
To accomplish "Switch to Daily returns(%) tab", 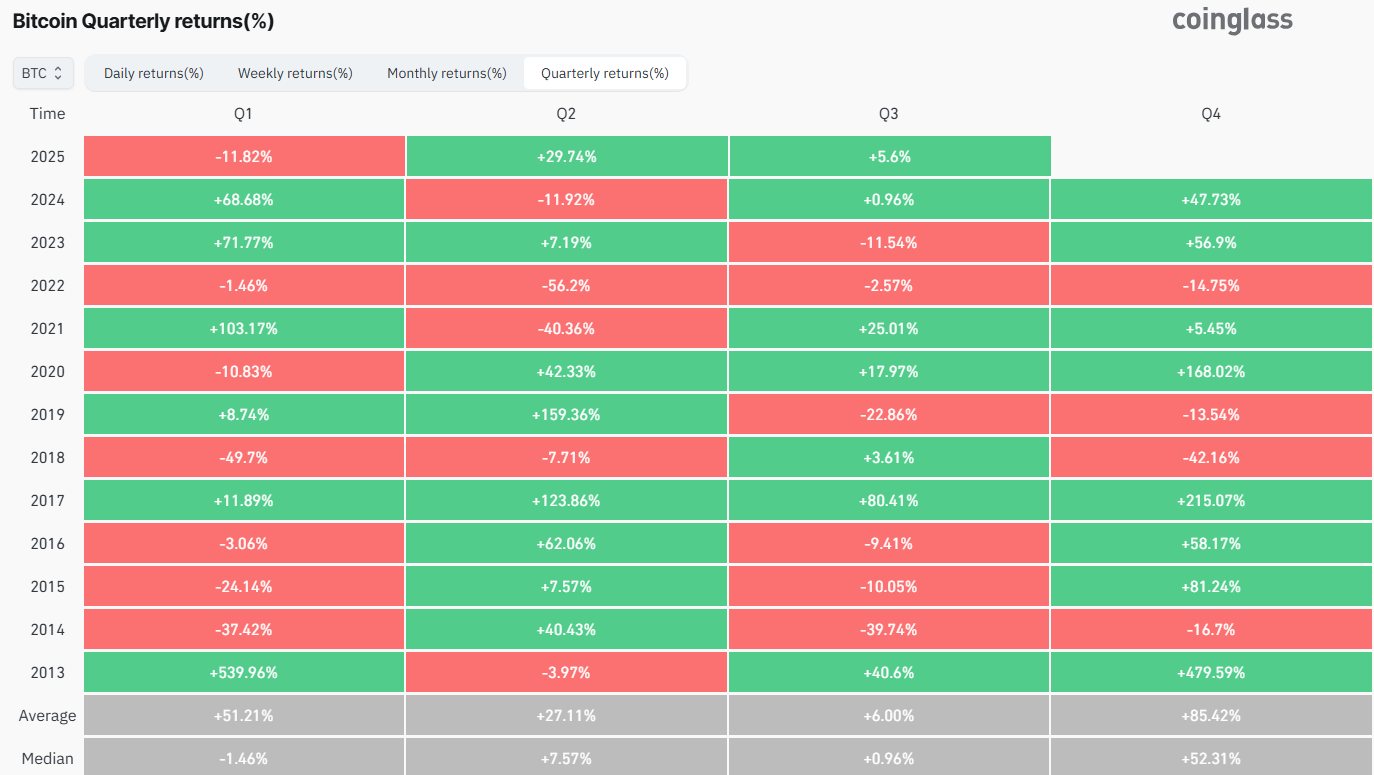I will (154, 73).
